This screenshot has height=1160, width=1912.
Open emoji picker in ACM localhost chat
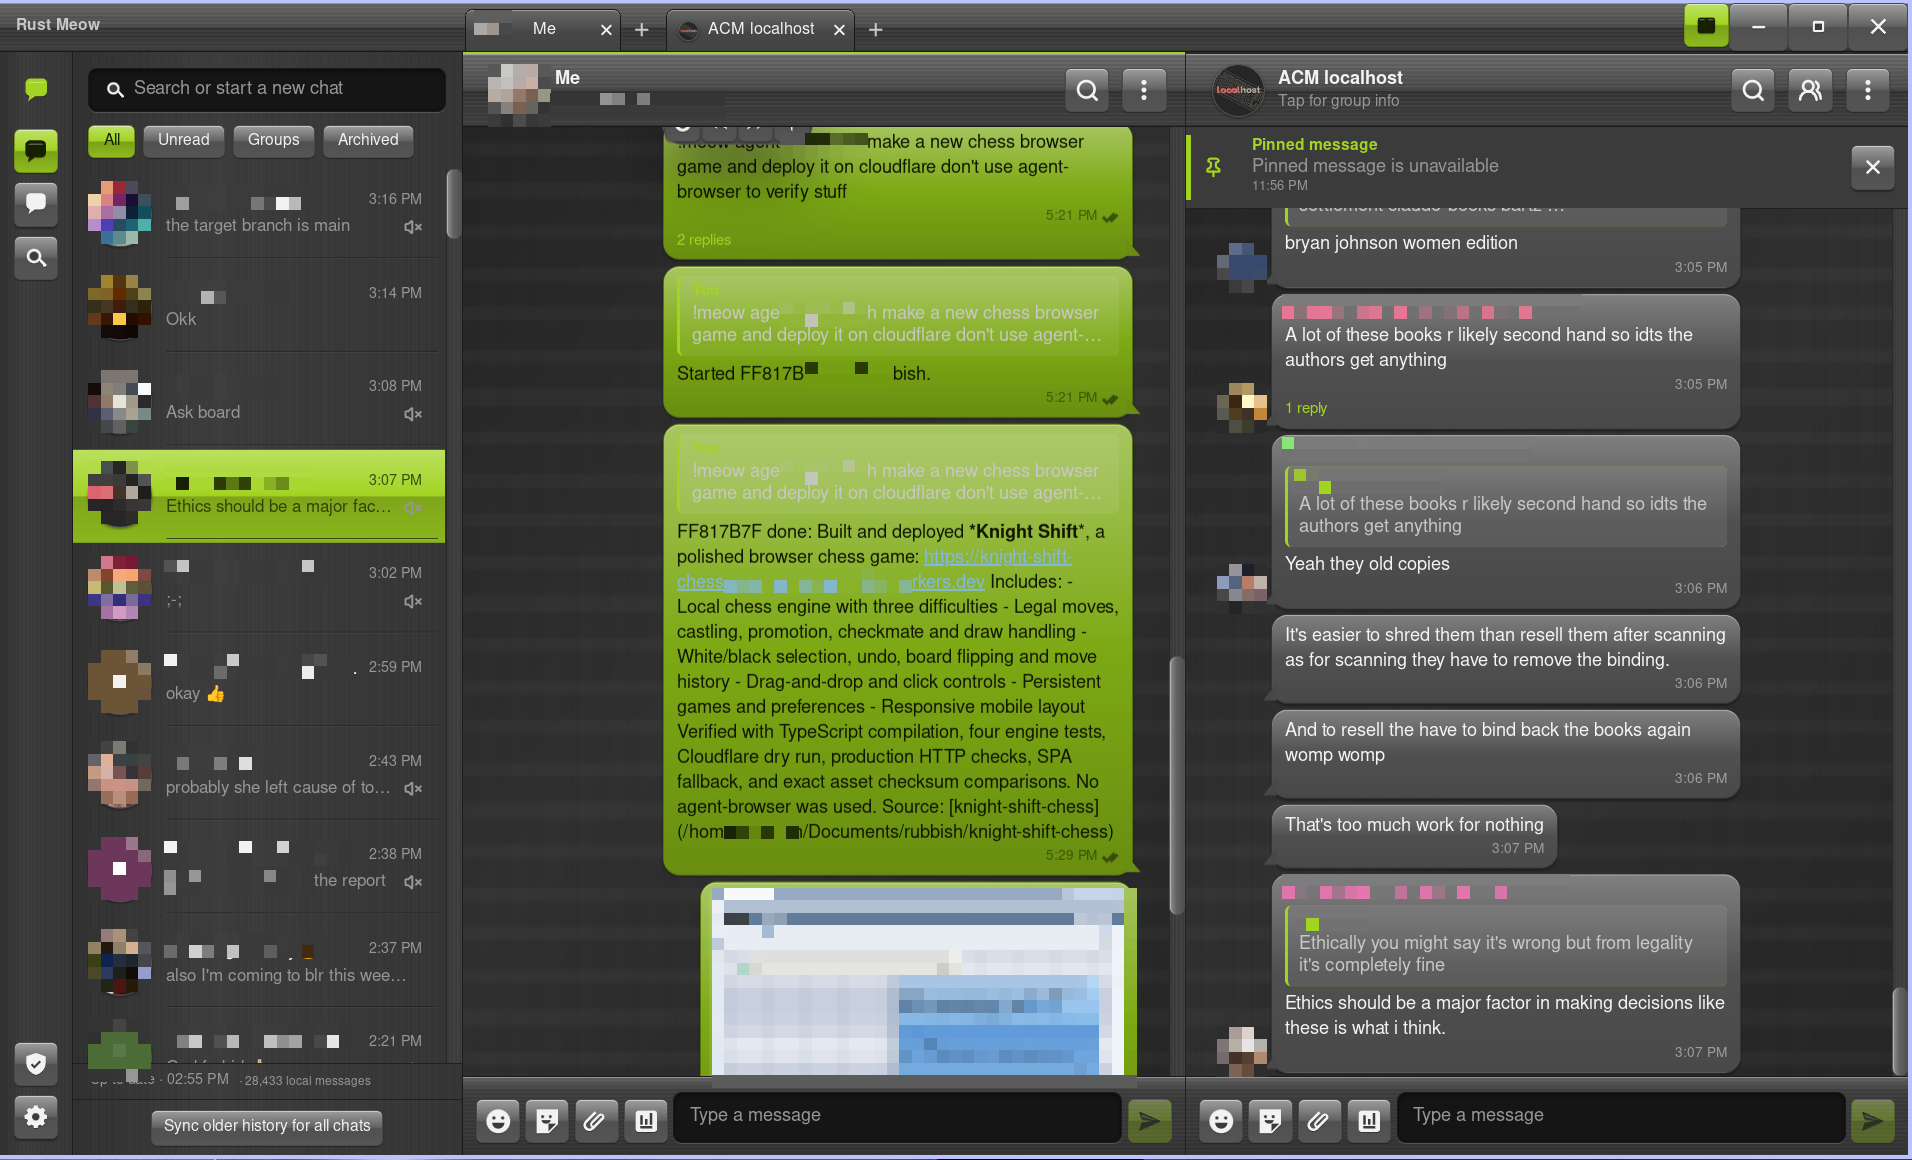point(1221,1121)
